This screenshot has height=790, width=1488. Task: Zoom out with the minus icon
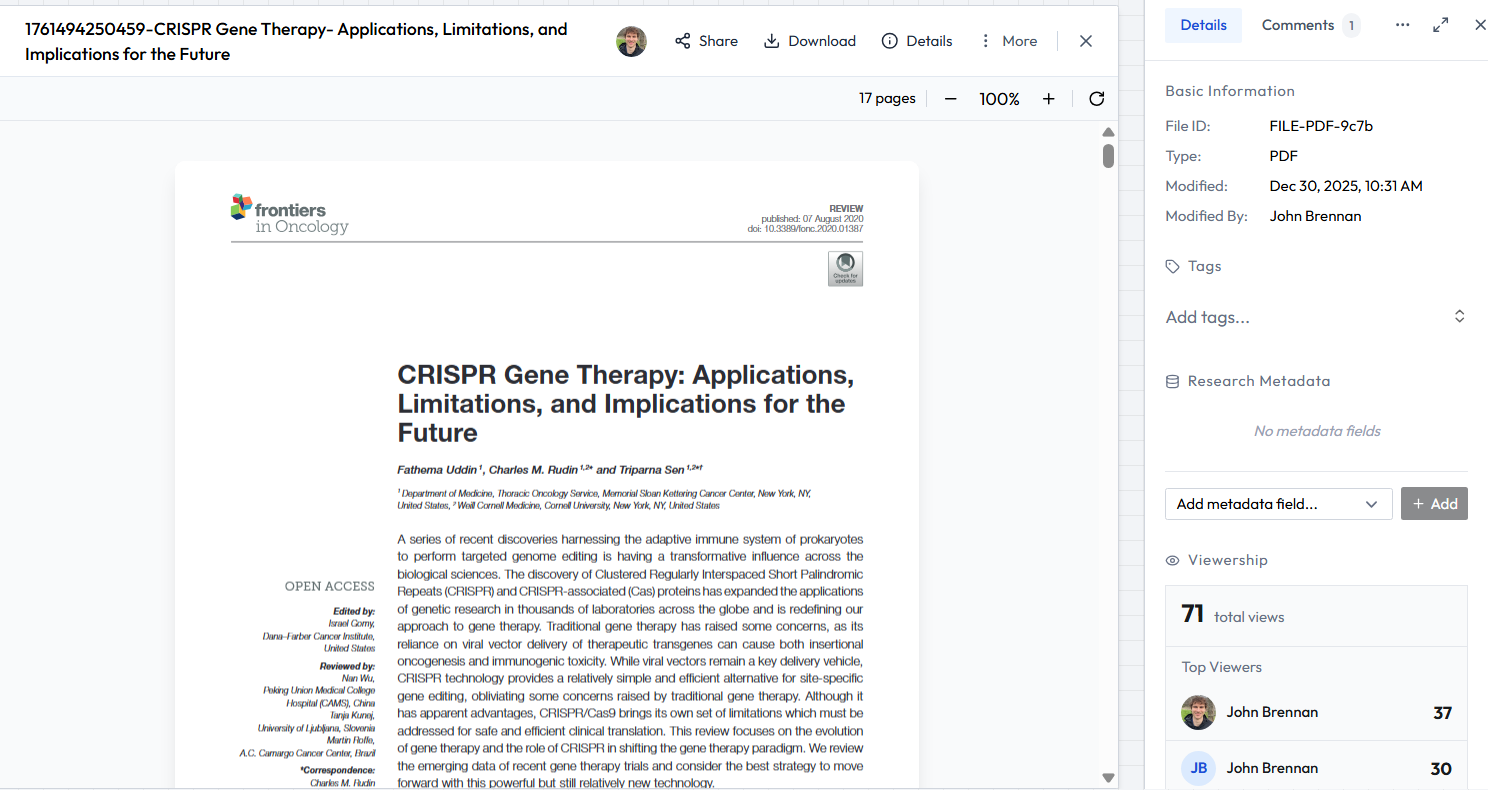click(951, 99)
